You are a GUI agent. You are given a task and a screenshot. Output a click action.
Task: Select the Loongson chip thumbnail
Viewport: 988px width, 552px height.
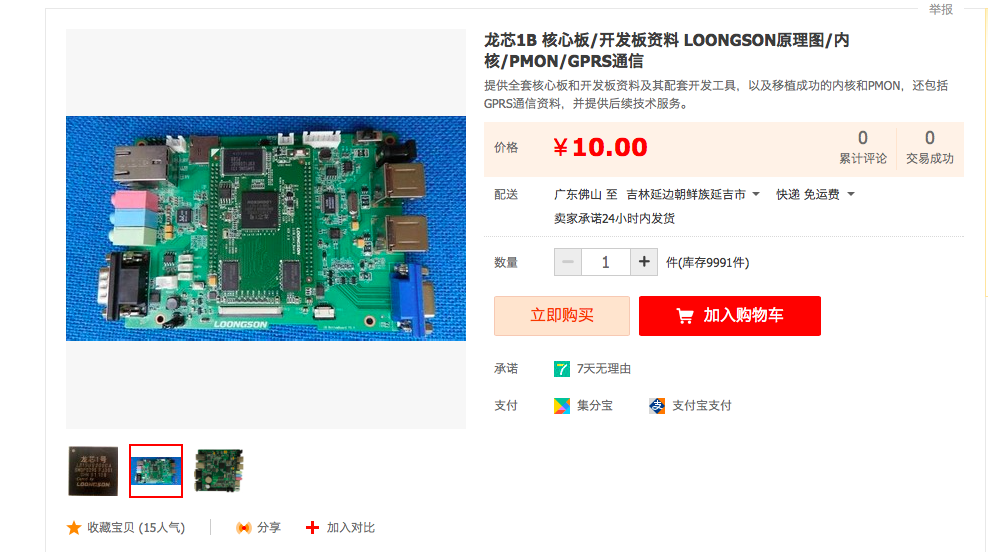[93, 471]
